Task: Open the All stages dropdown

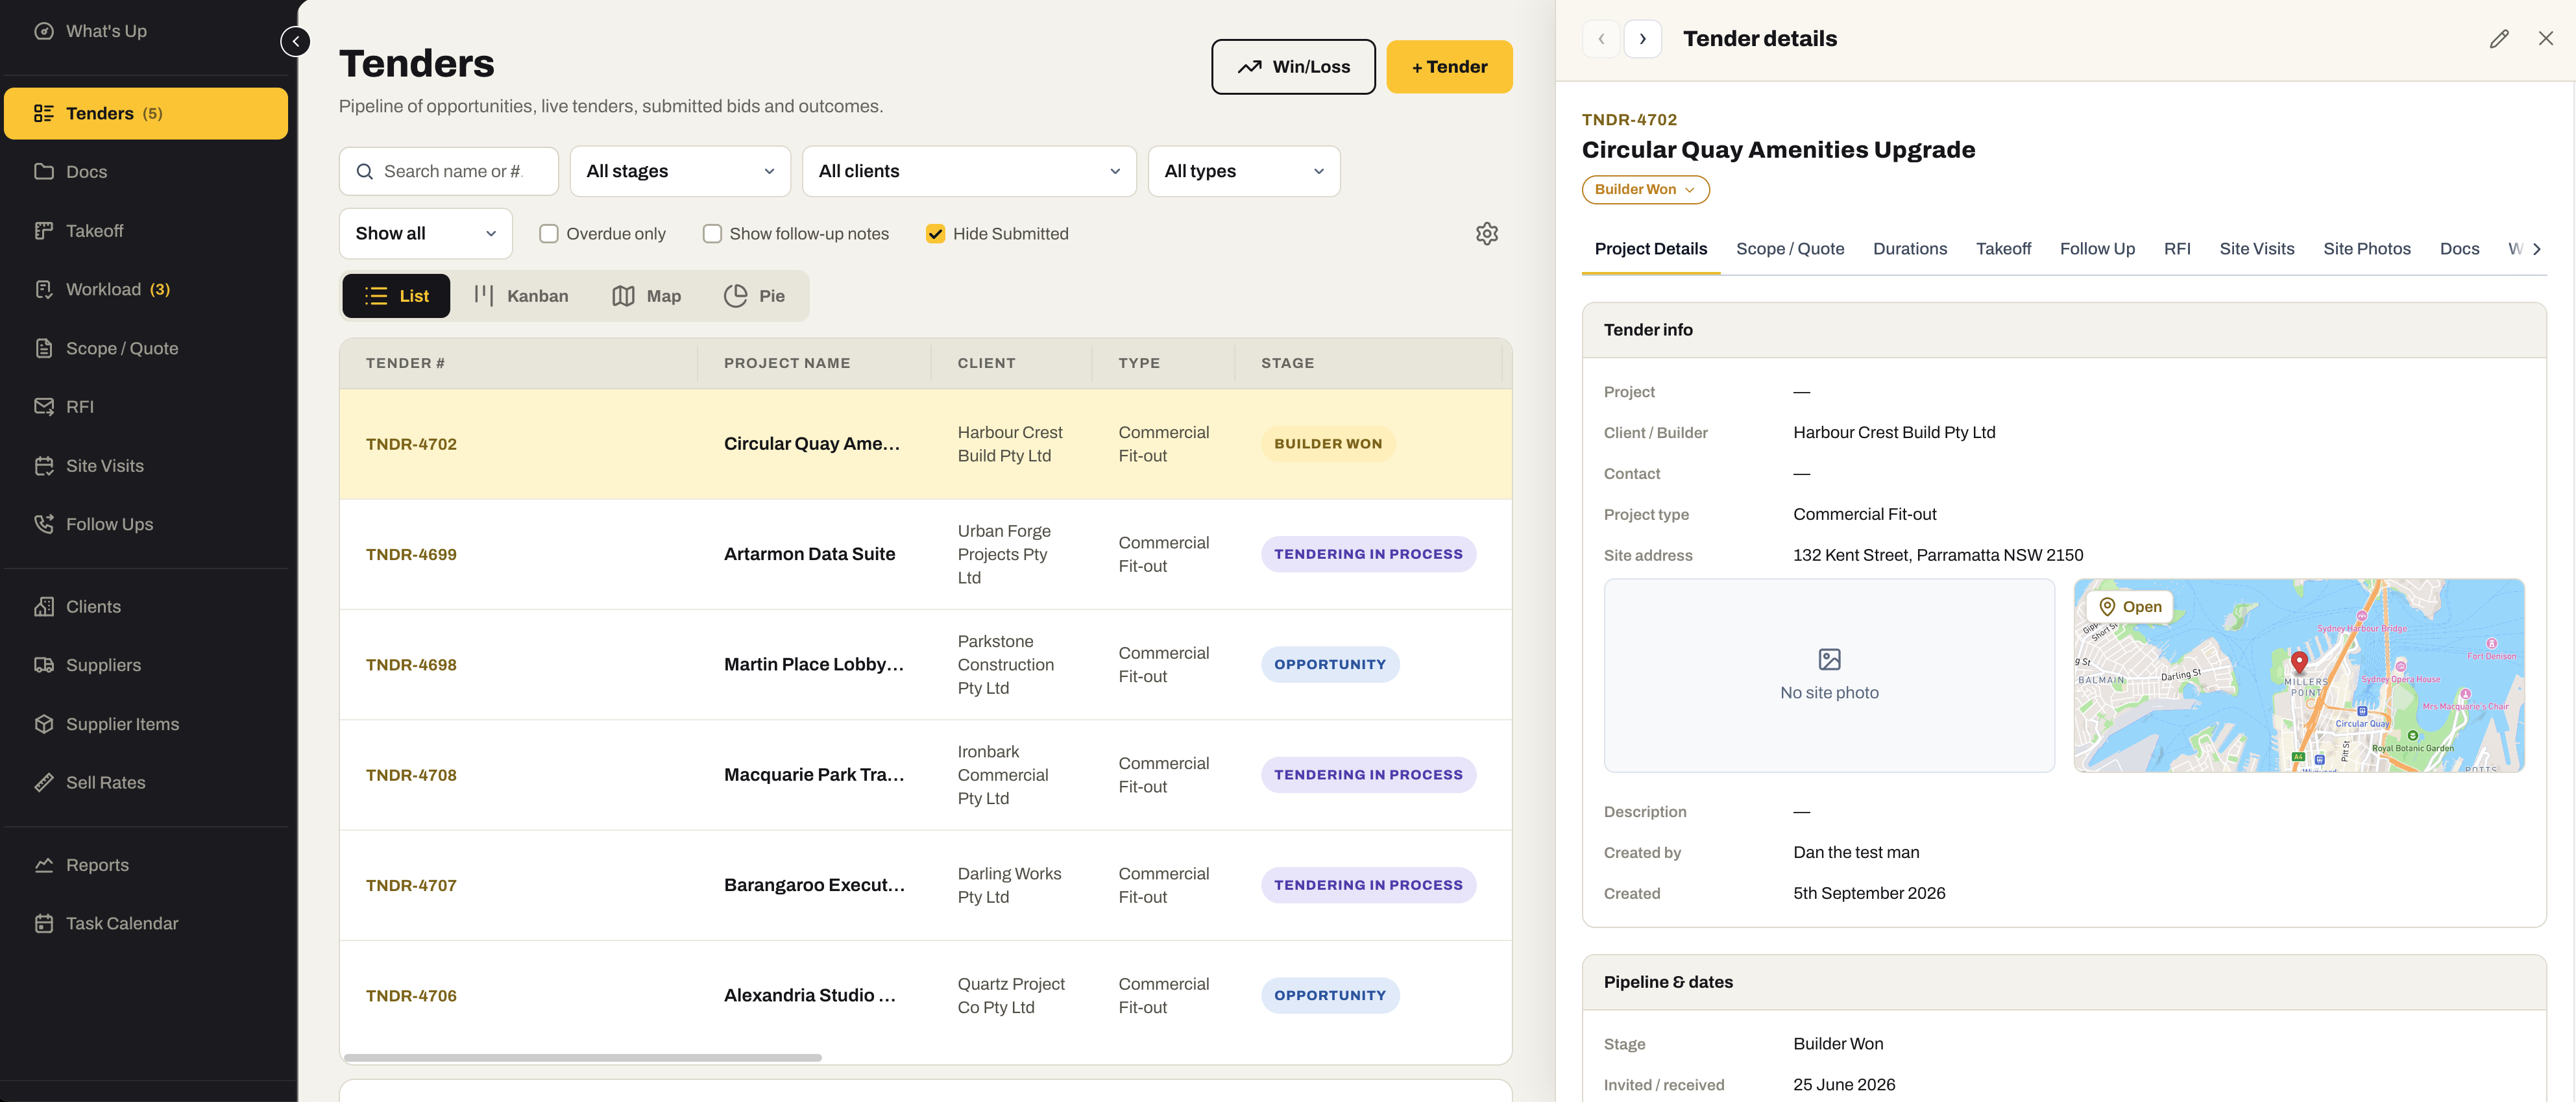Action: point(680,171)
